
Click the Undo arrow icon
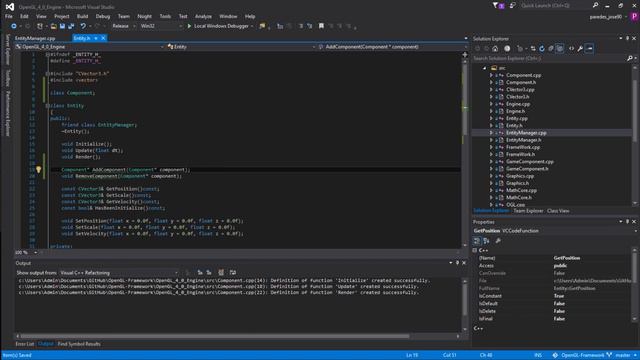83,26
